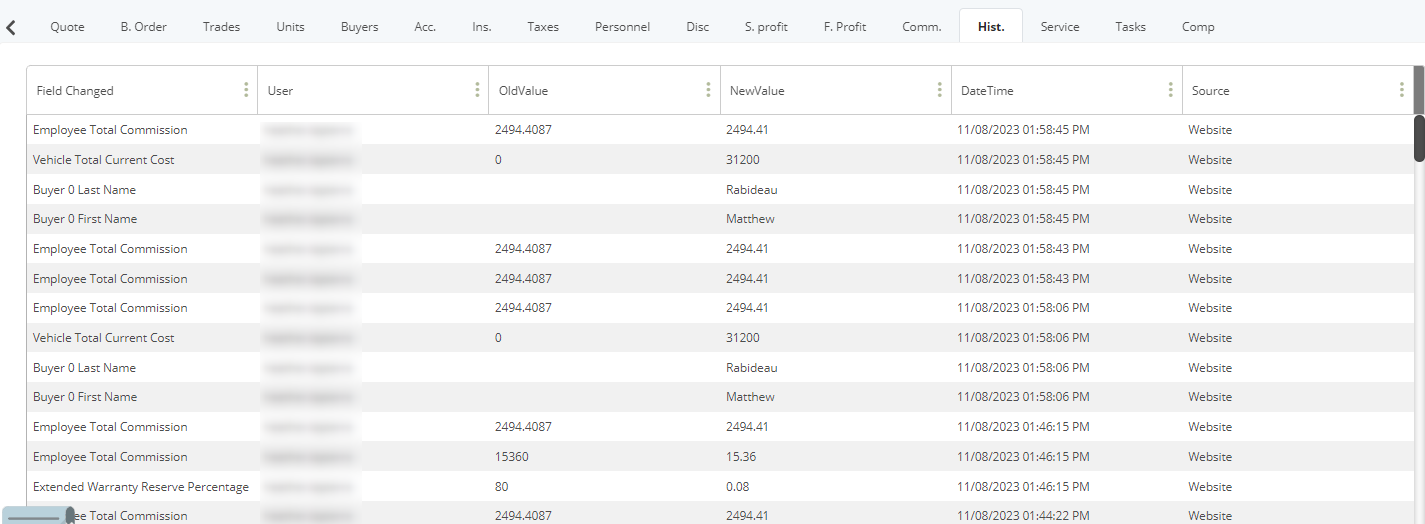1425x524 pixels.
Task: Click the back chevron arrow
Action: pos(11,27)
